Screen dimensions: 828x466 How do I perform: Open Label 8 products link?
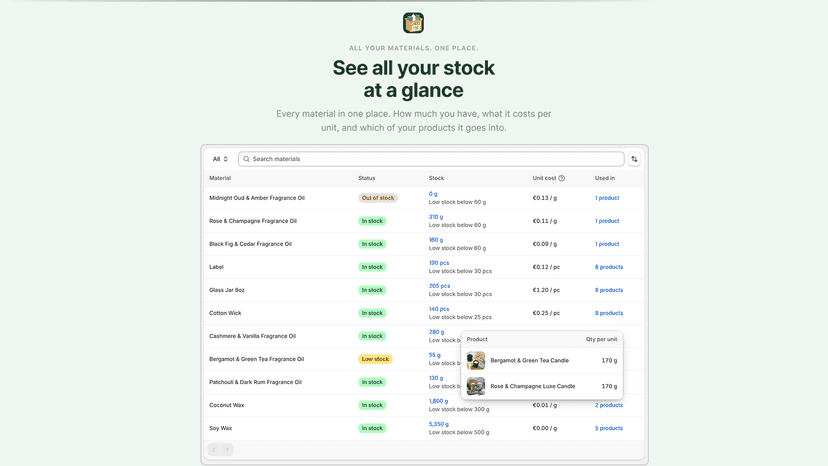pos(609,267)
